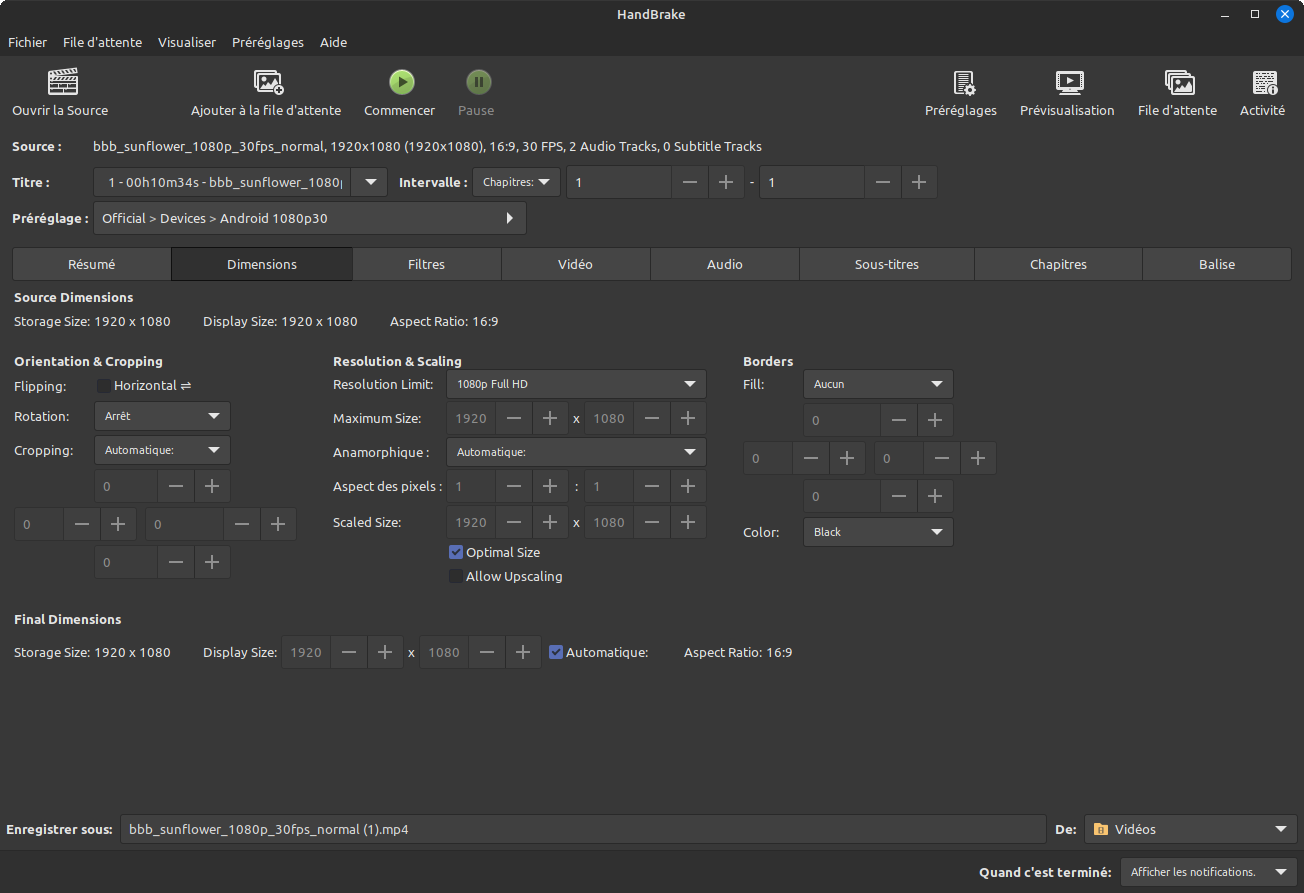Show the File d'attente queue icon
The height and width of the screenshot is (893, 1304).
(x=1179, y=82)
